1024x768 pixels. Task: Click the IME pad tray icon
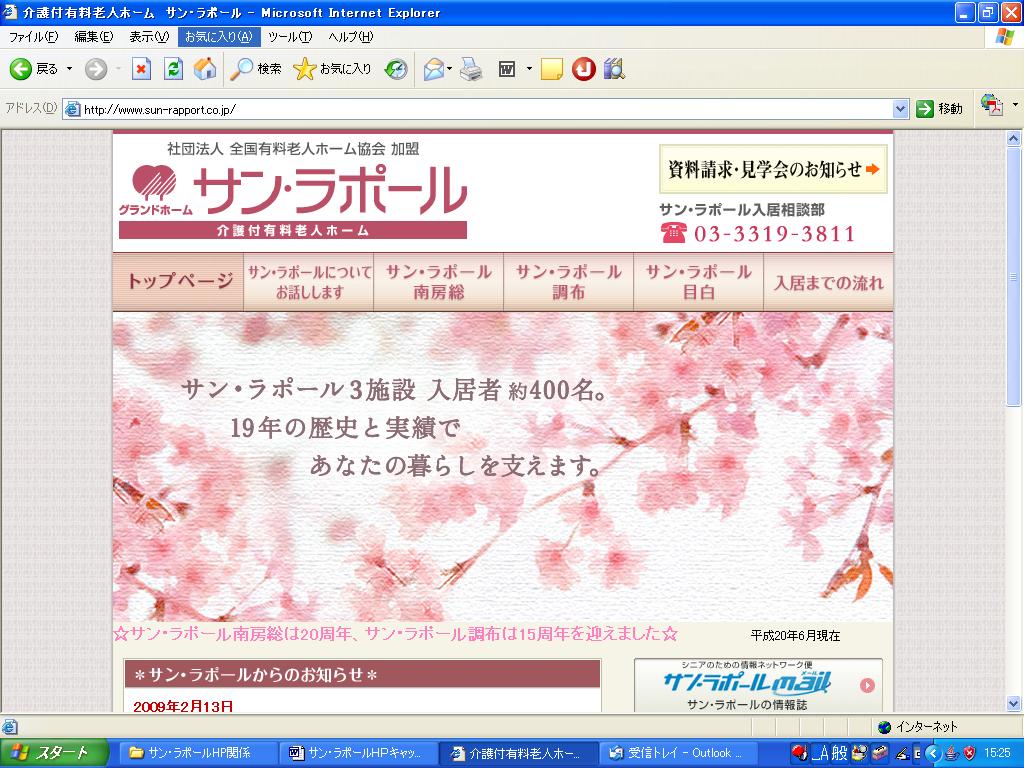tap(860, 753)
